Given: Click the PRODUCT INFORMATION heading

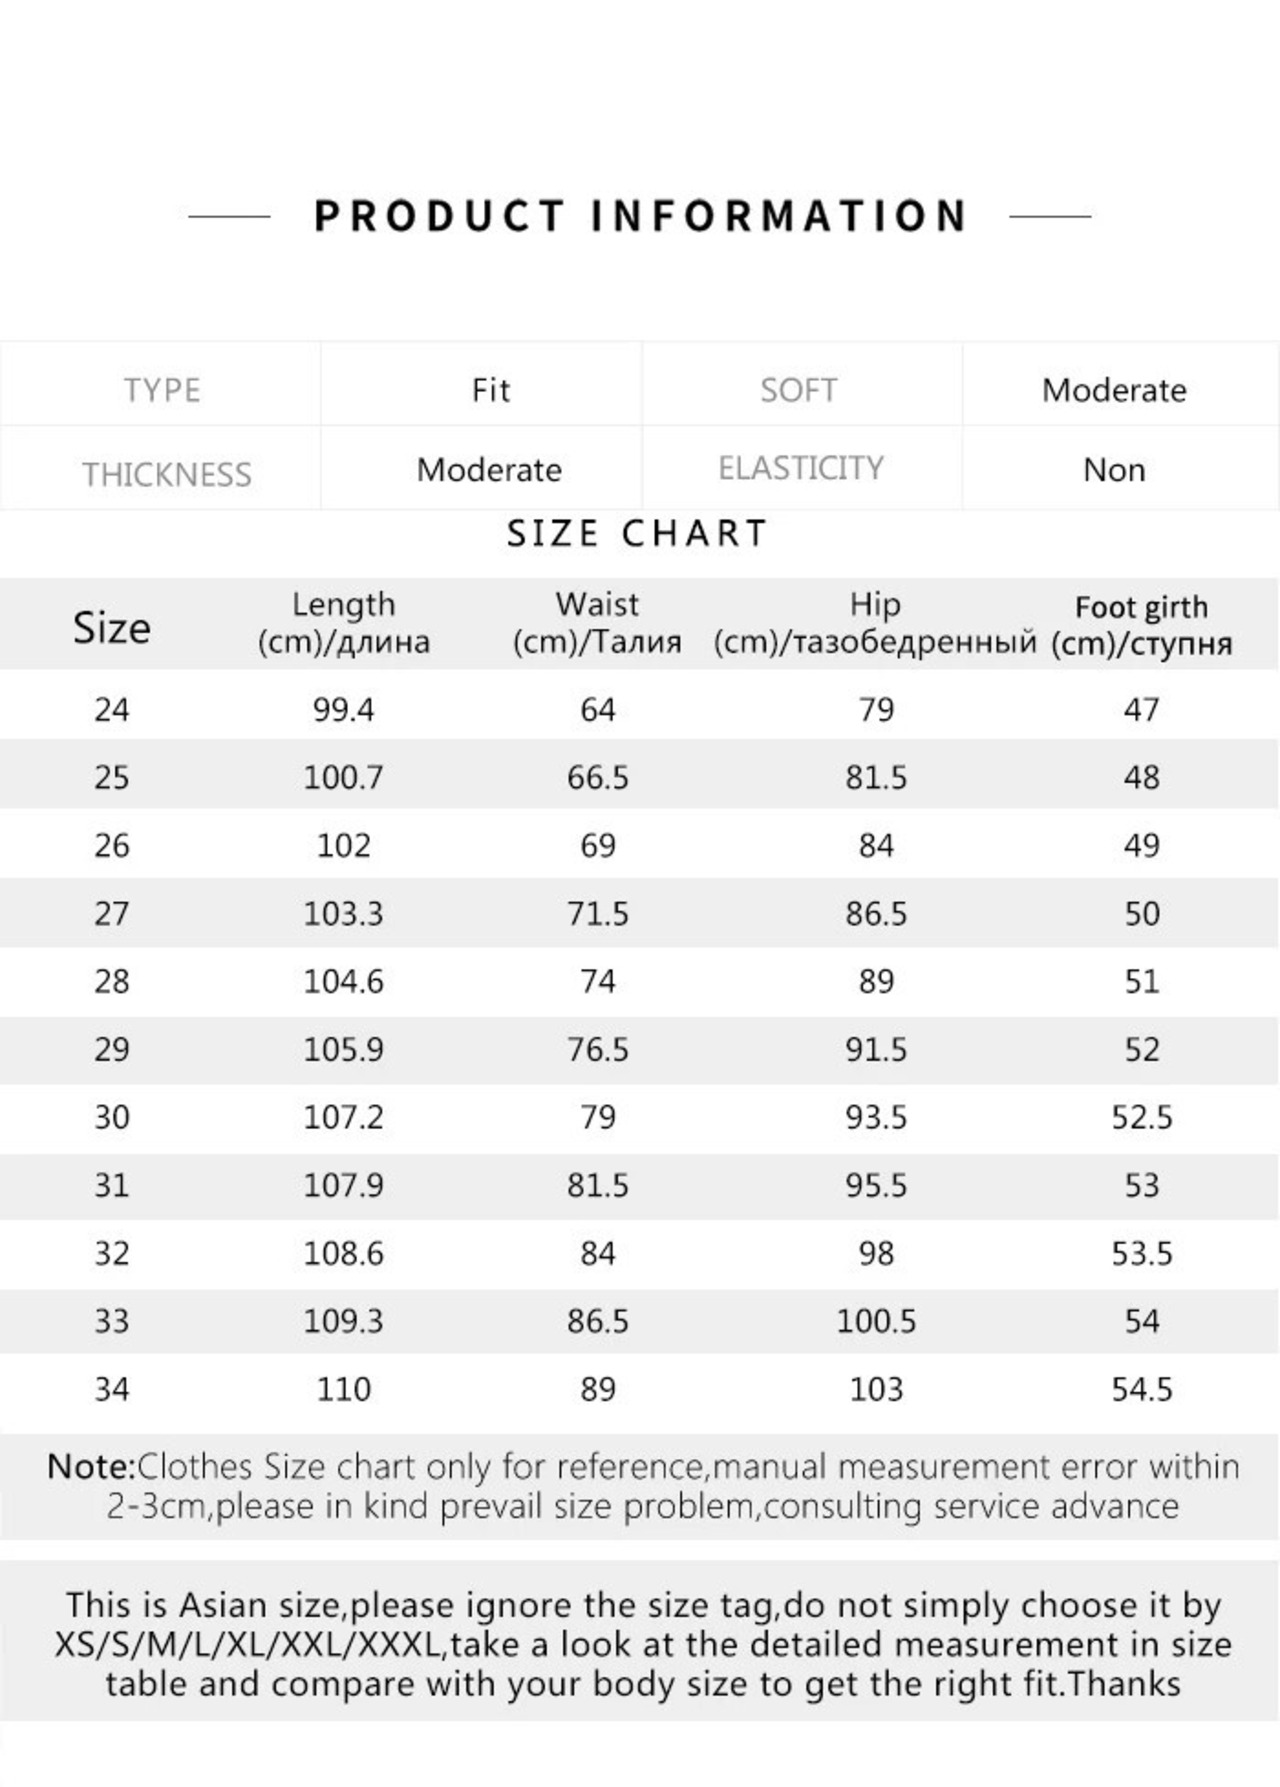Looking at the screenshot, I should [640, 216].
